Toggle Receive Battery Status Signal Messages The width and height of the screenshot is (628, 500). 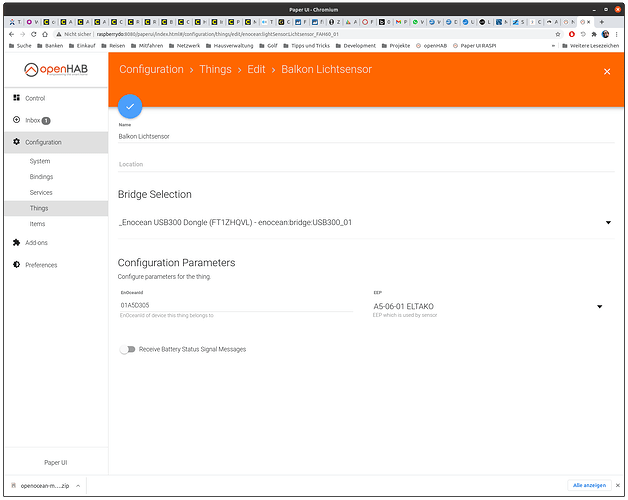127,349
